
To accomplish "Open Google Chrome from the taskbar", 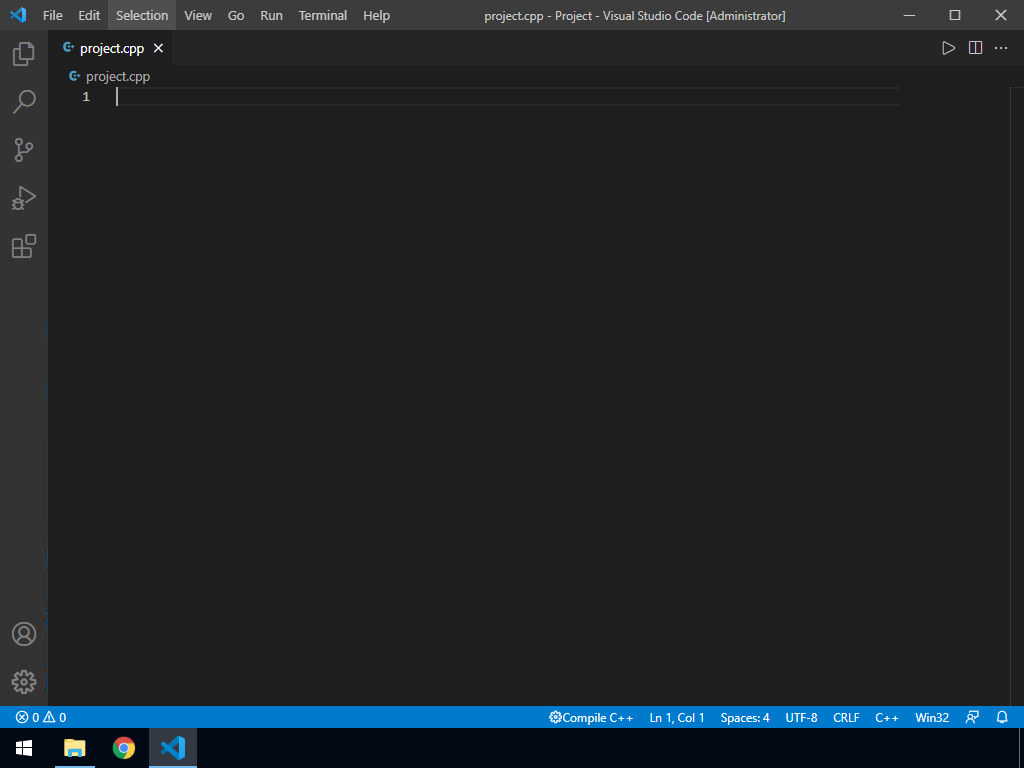I will [123, 748].
